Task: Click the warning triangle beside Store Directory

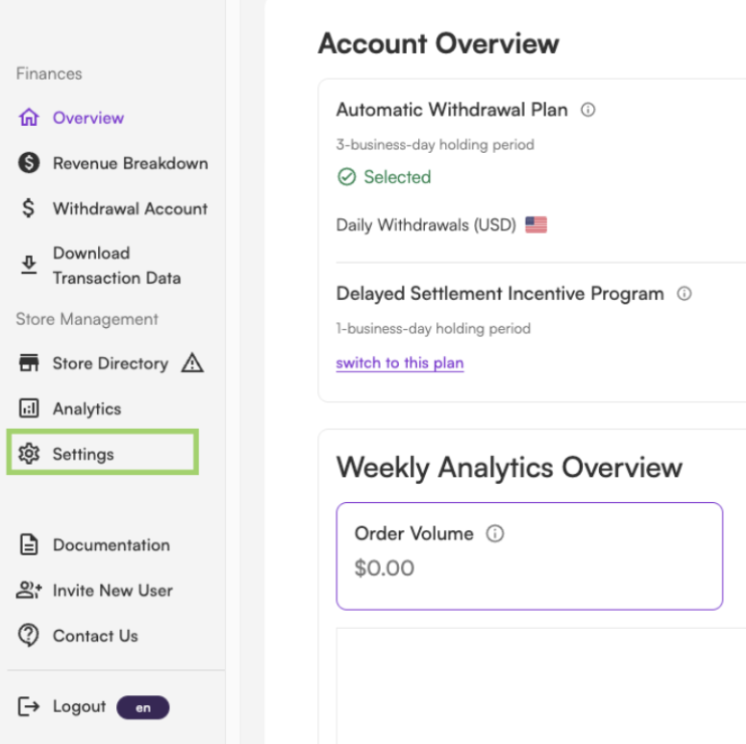Action: point(192,362)
